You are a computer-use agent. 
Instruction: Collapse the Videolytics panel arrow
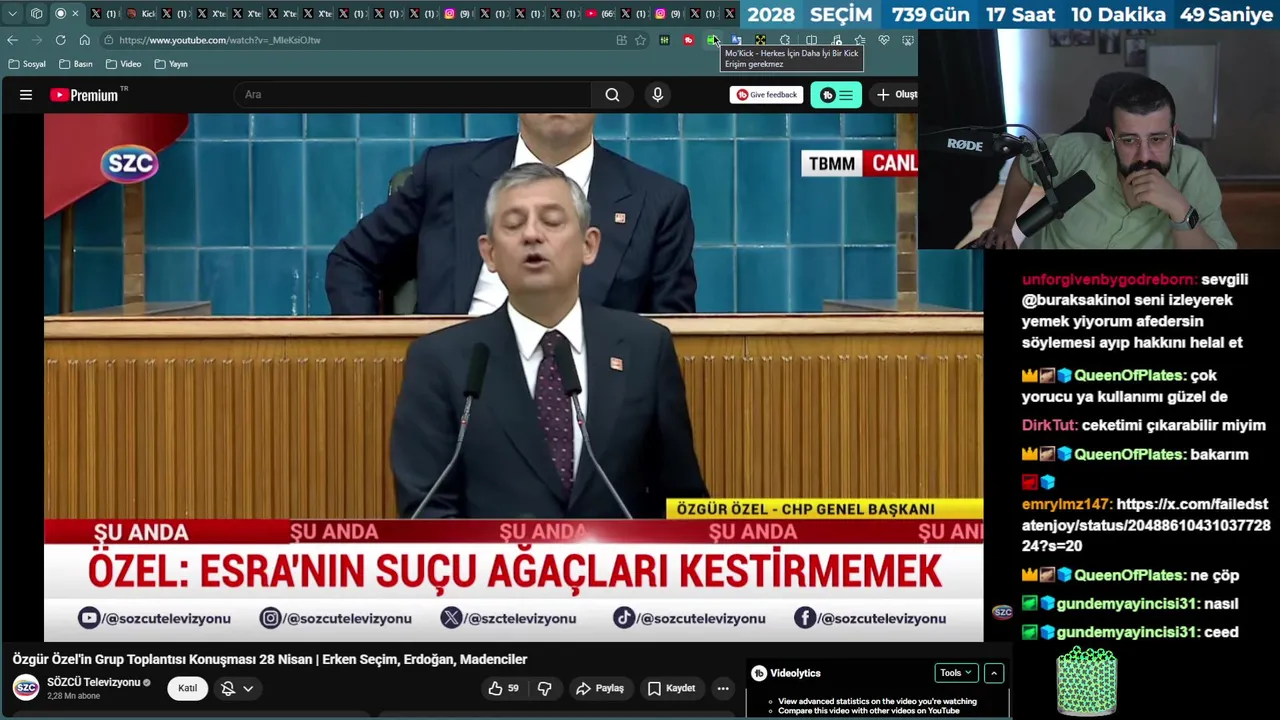(994, 673)
